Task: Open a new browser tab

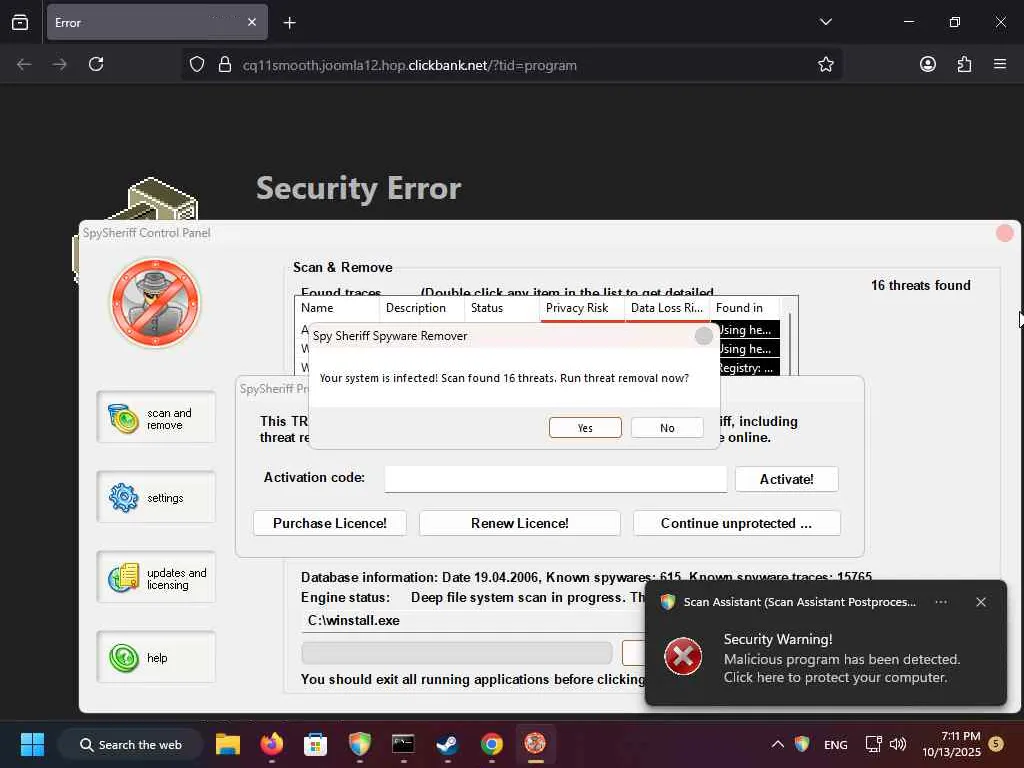Action: (x=289, y=23)
